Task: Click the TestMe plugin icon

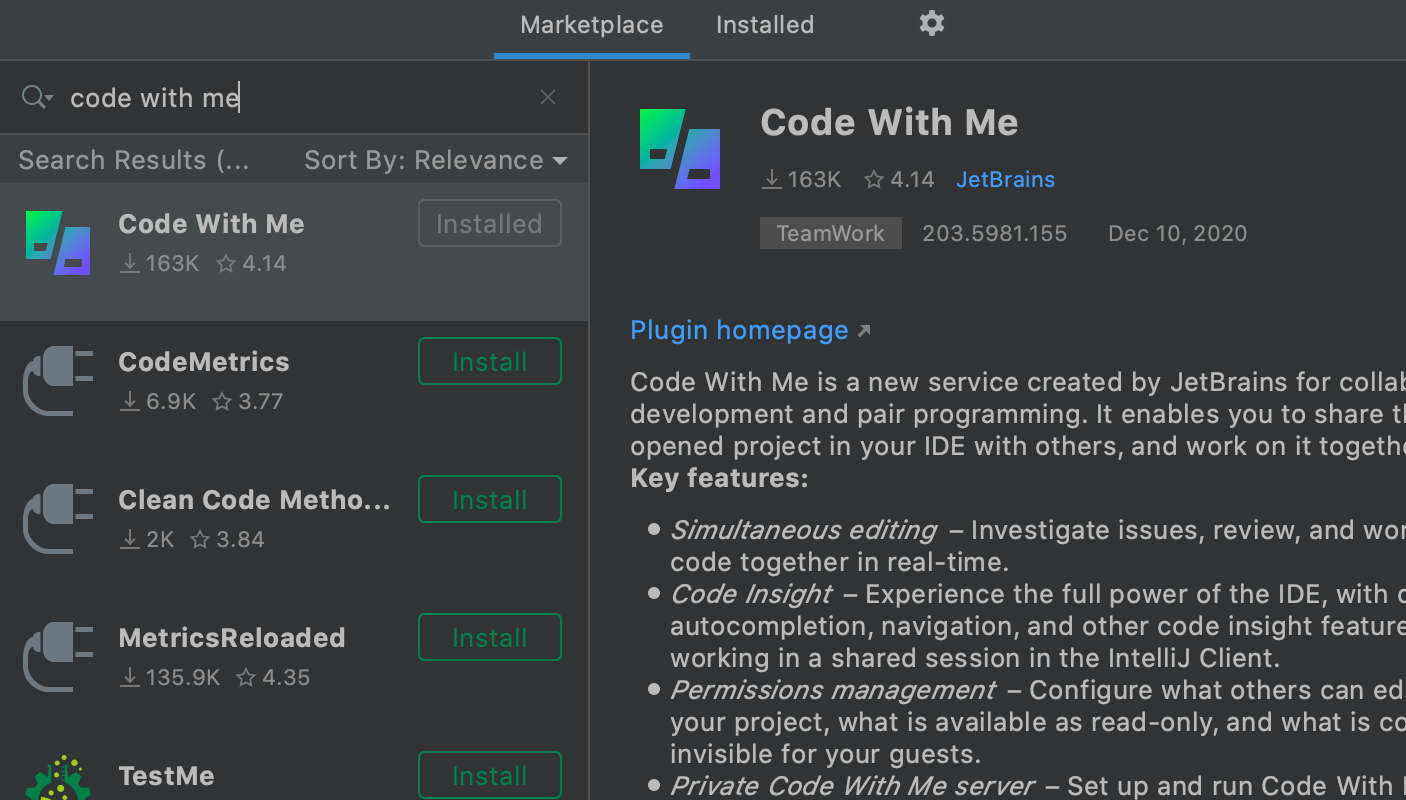Action: (58, 779)
